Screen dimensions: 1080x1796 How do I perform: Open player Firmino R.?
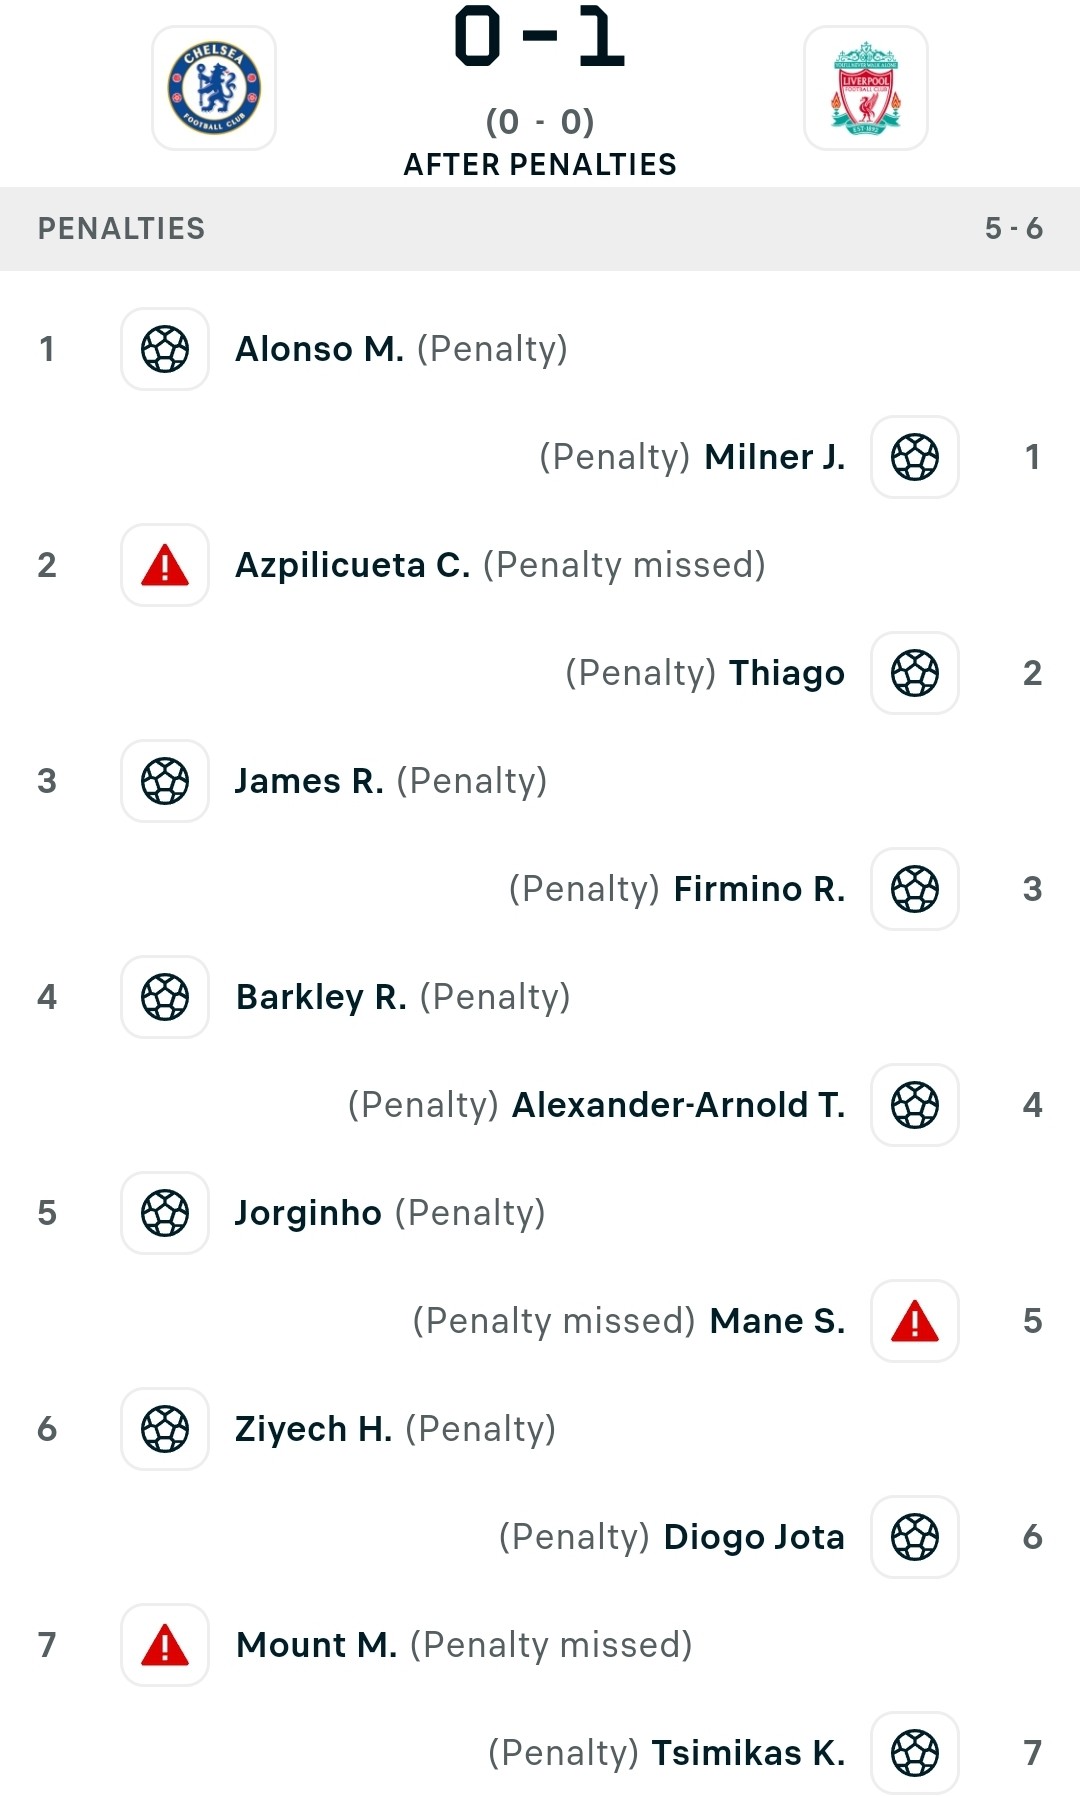coord(759,889)
